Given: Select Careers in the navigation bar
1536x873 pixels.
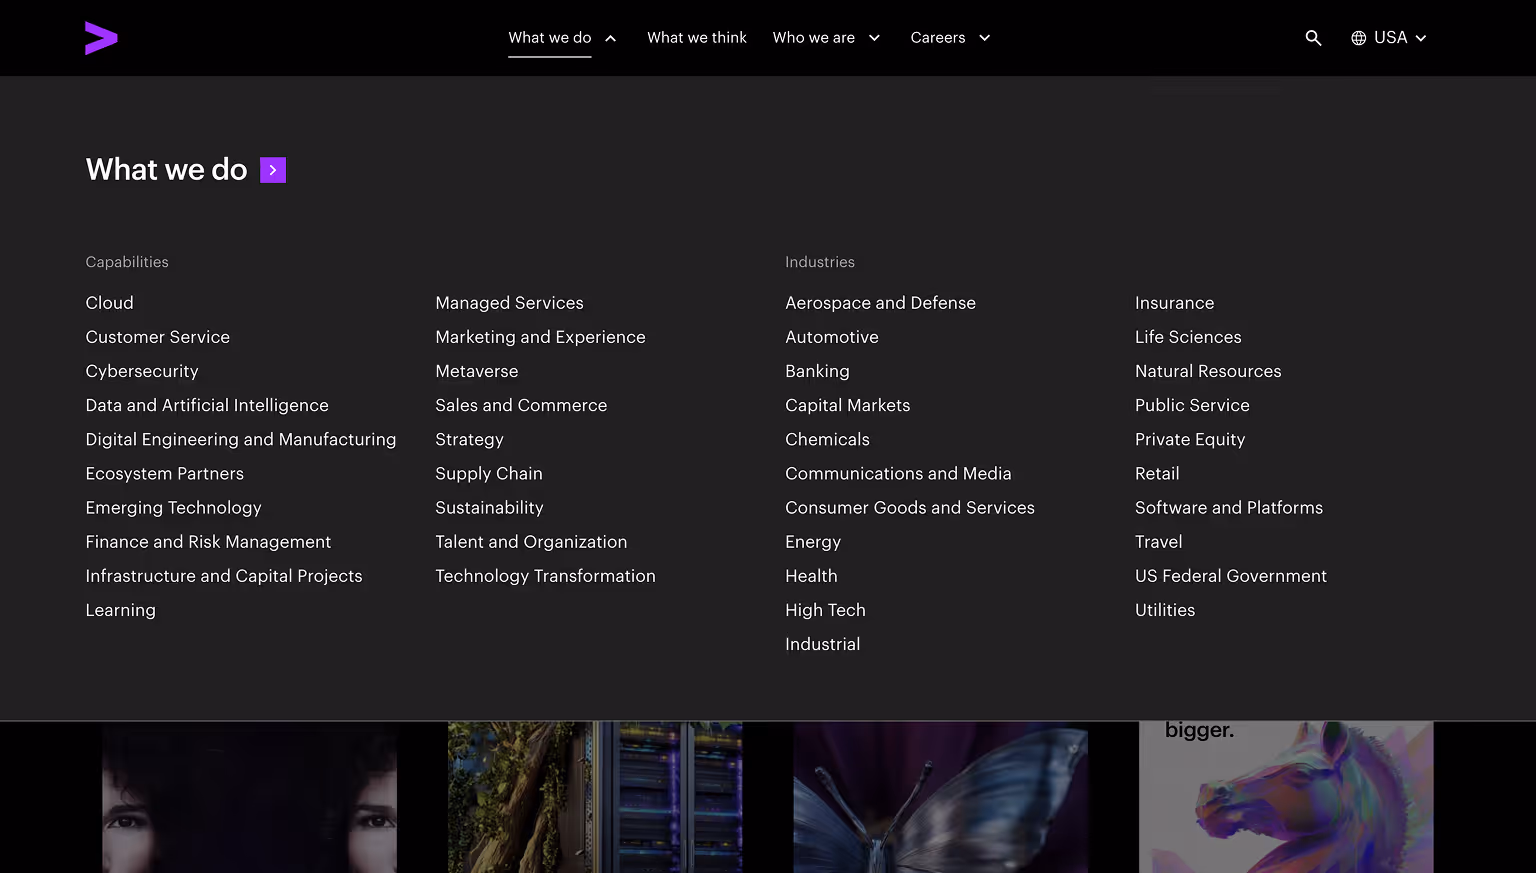Looking at the screenshot, I should point(938,37).
